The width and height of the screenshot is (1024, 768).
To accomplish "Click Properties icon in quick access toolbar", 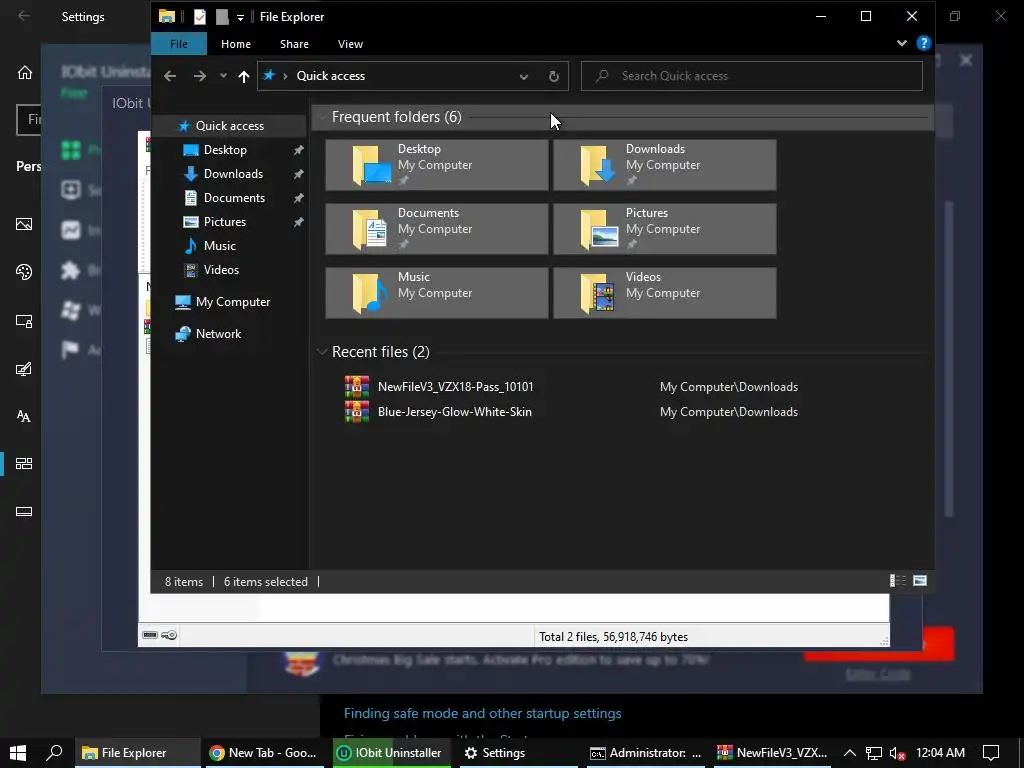I will (200, 17).
